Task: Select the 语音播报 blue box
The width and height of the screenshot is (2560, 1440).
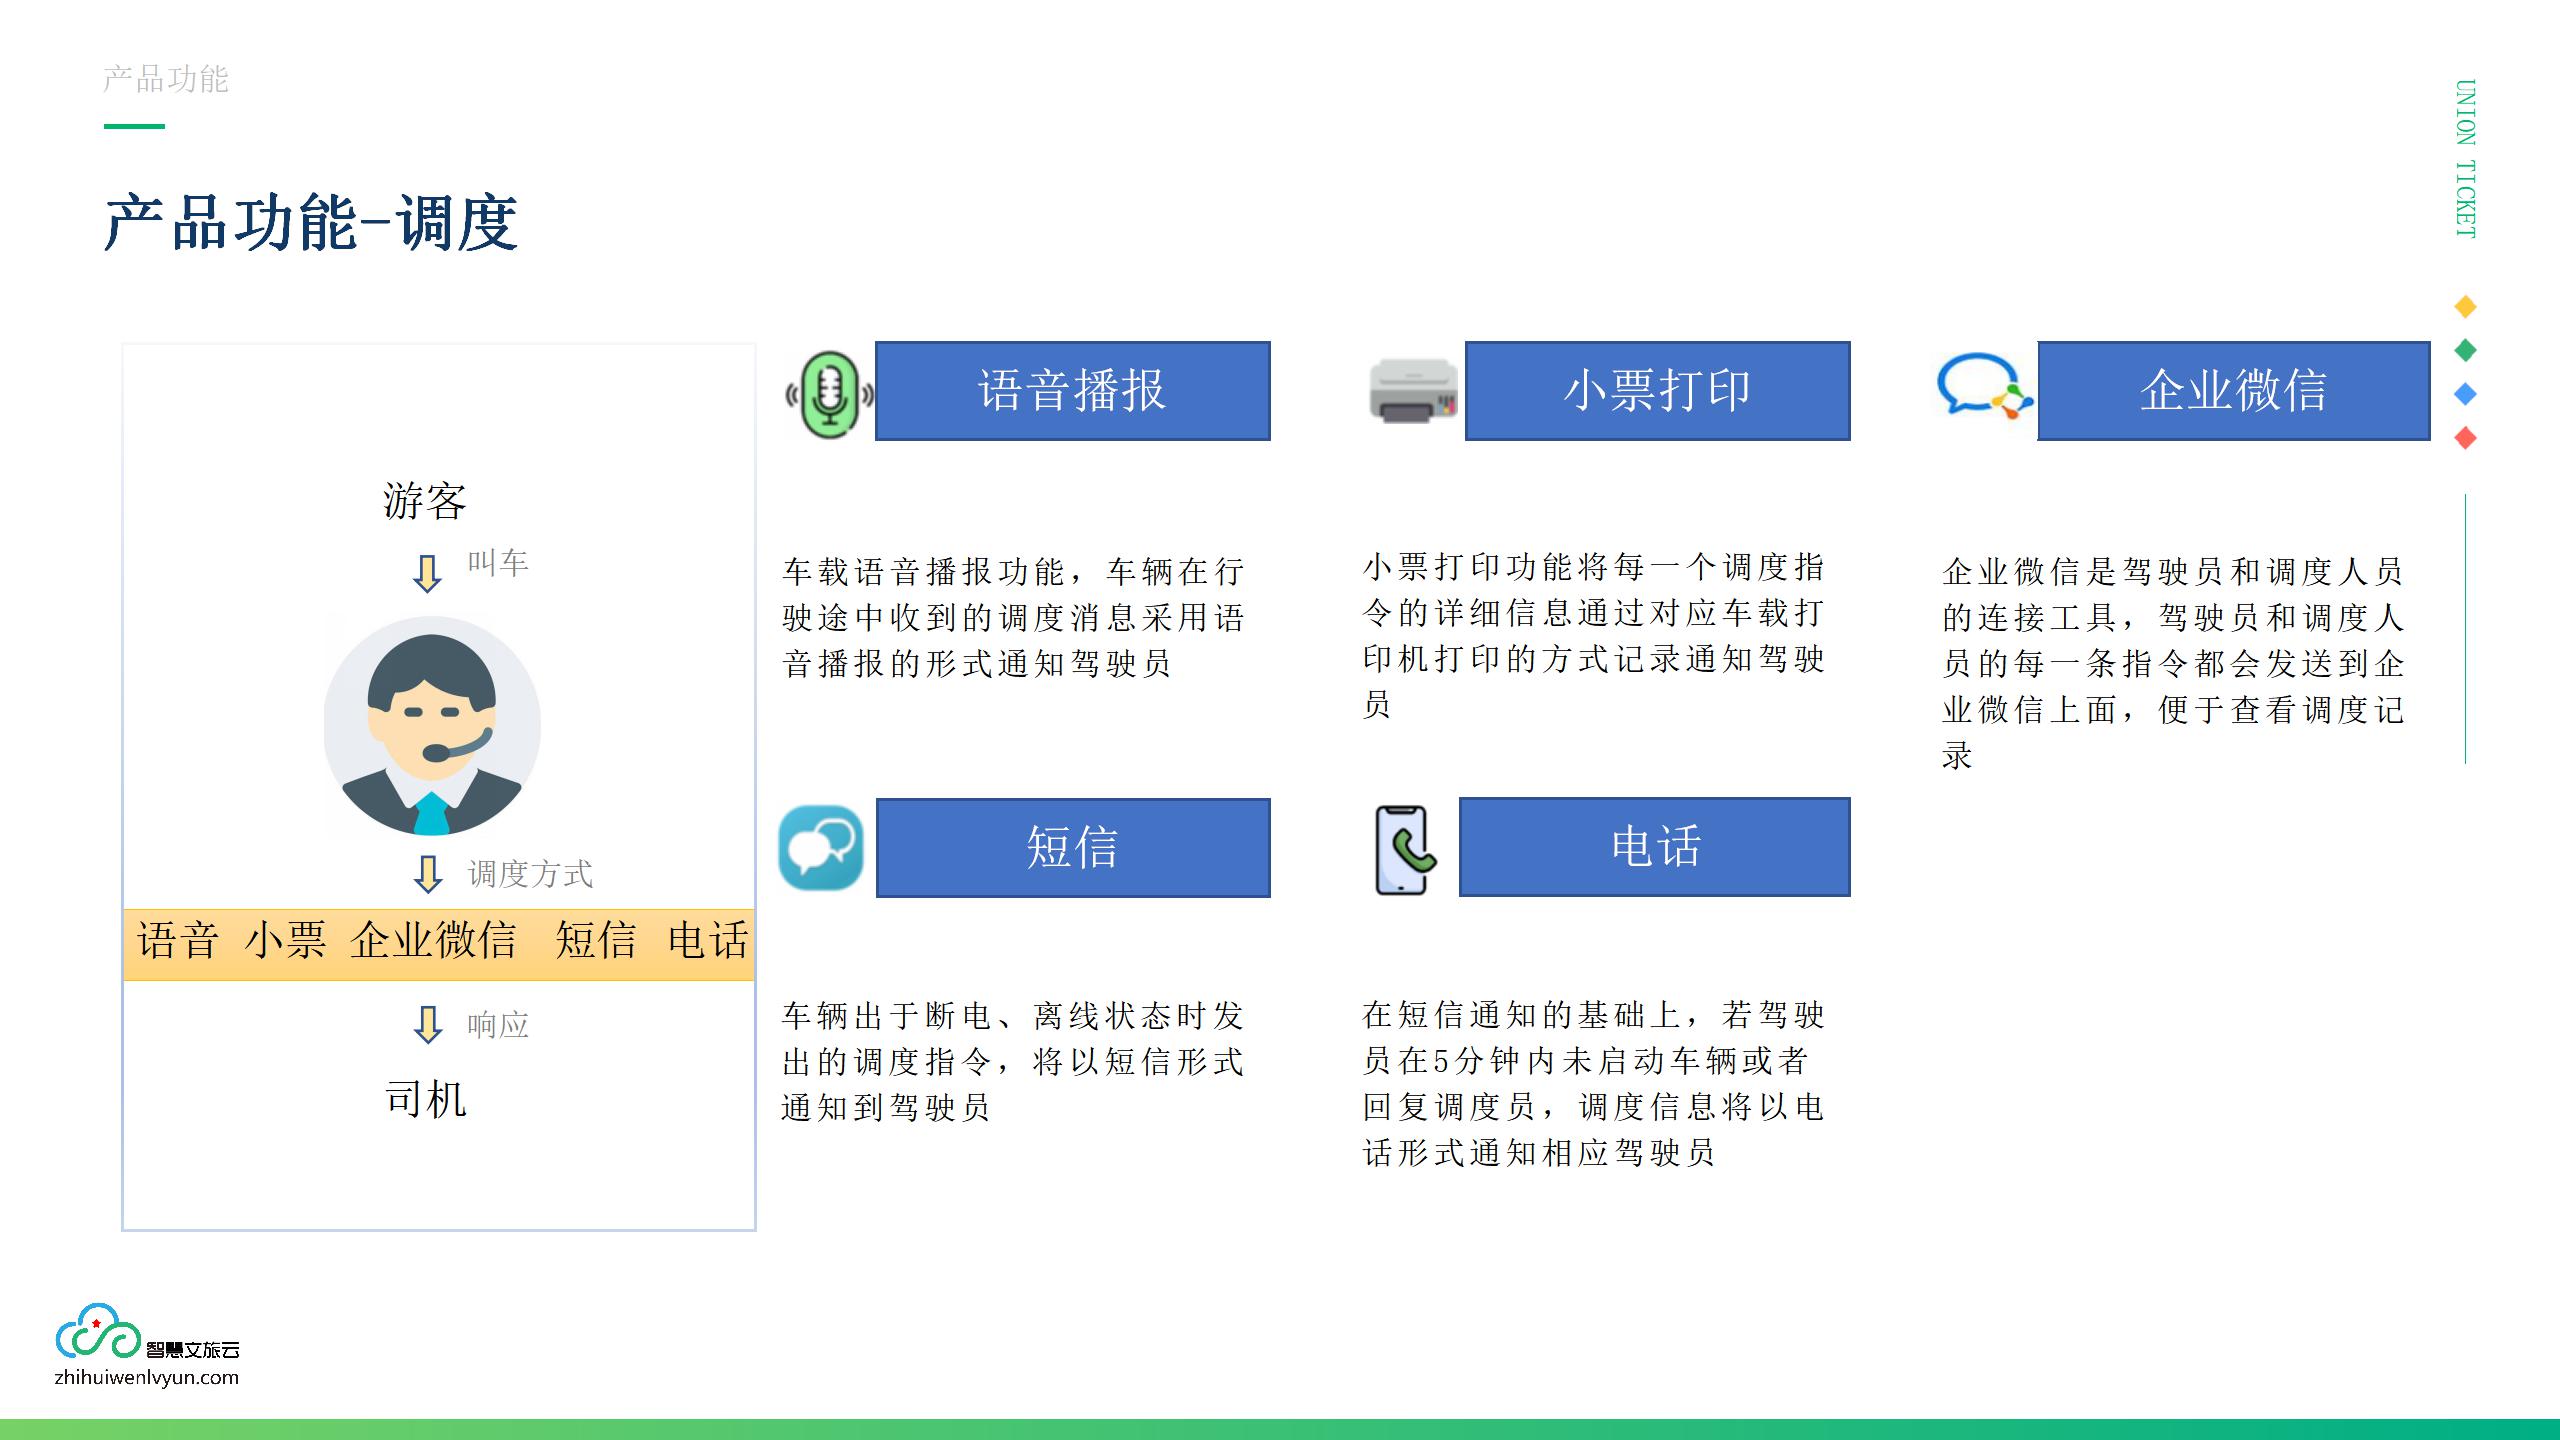Action: pyautogui.click(x=1073, y=391)
